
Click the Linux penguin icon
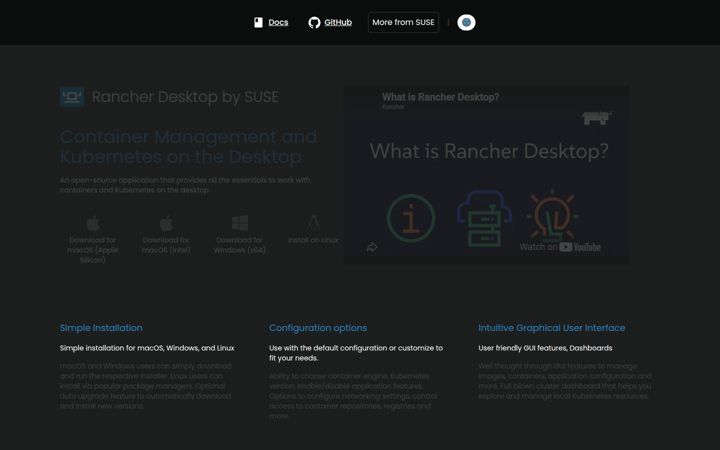313,223
